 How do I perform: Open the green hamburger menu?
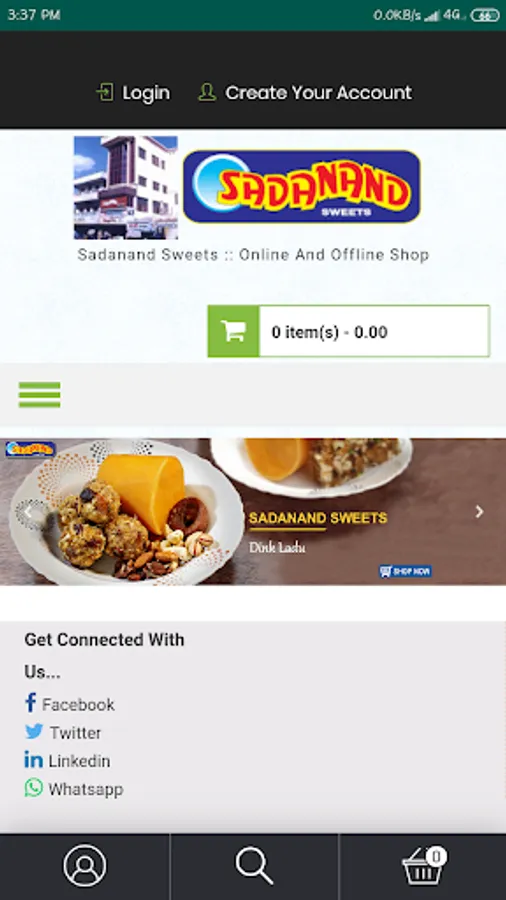tap(40, 395)
